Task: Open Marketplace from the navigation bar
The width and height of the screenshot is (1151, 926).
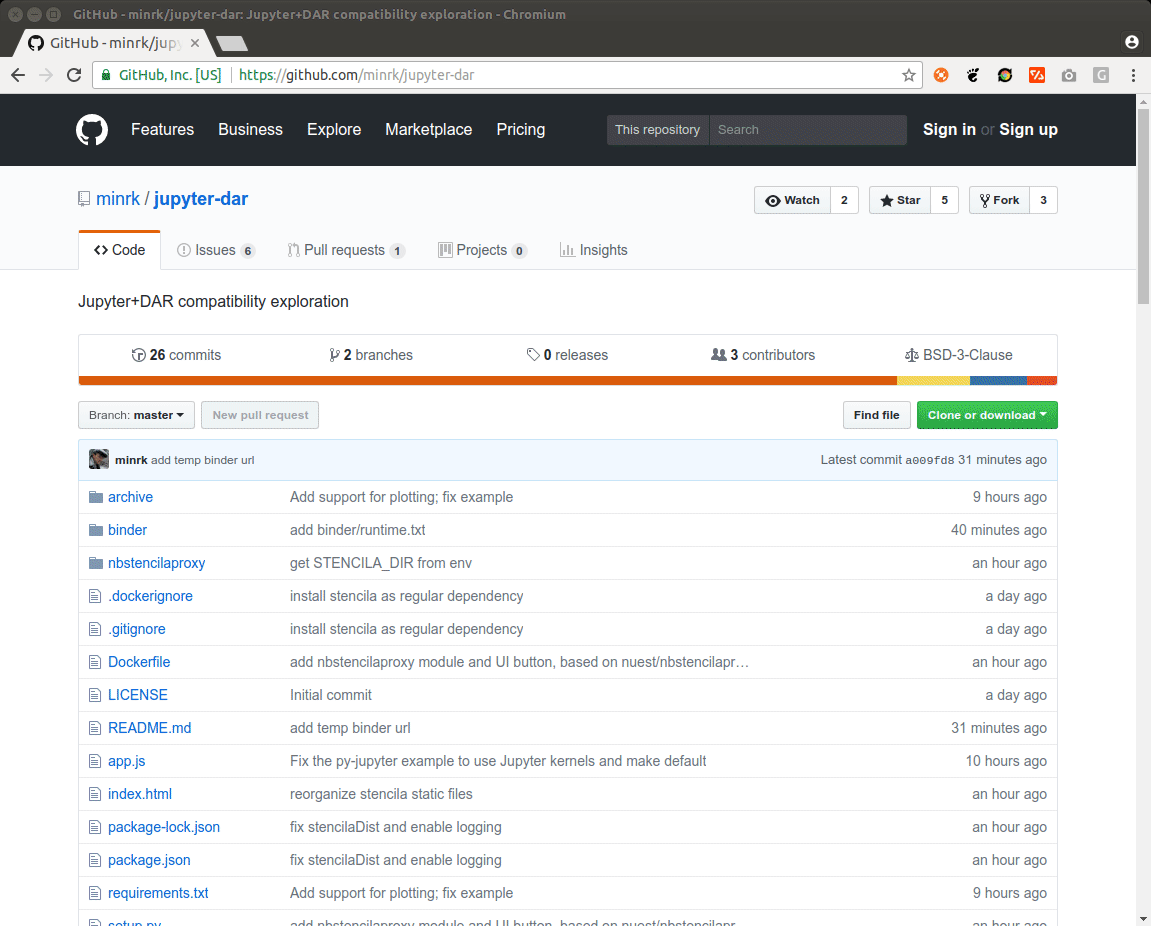Action: pos(429,130)
